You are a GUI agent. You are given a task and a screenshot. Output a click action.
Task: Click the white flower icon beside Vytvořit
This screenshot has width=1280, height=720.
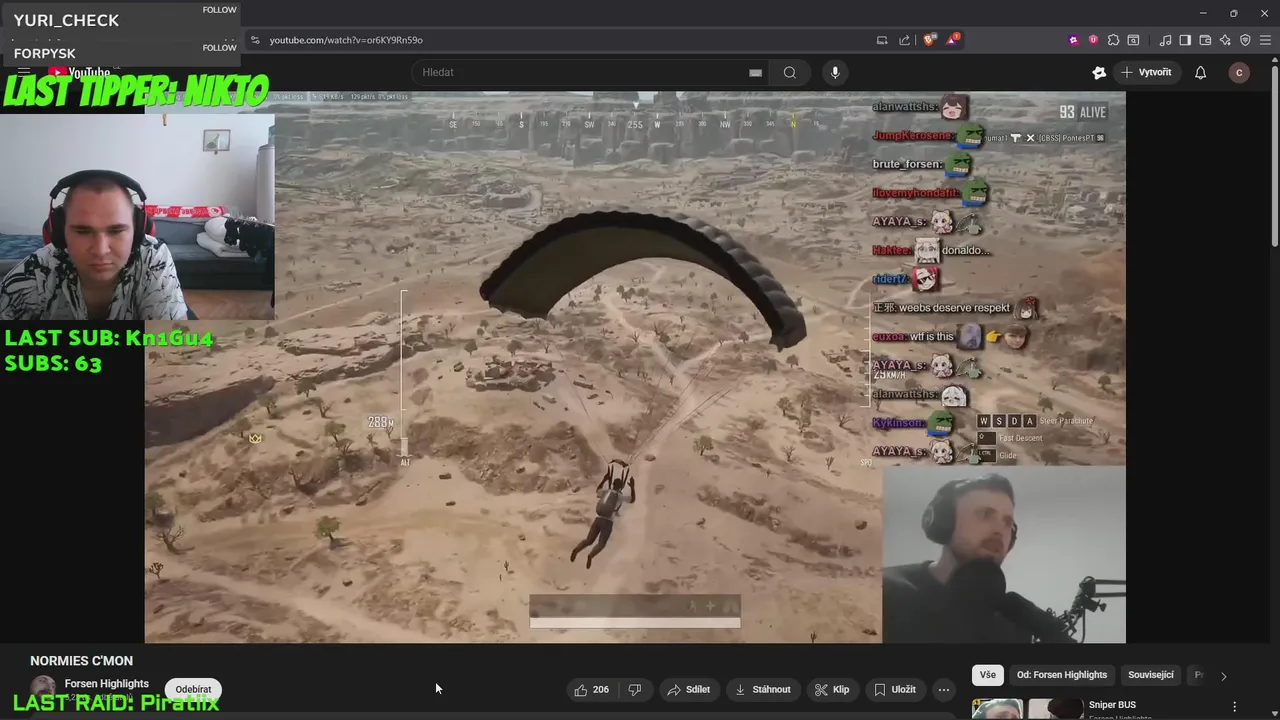(x=1099, y=72)
